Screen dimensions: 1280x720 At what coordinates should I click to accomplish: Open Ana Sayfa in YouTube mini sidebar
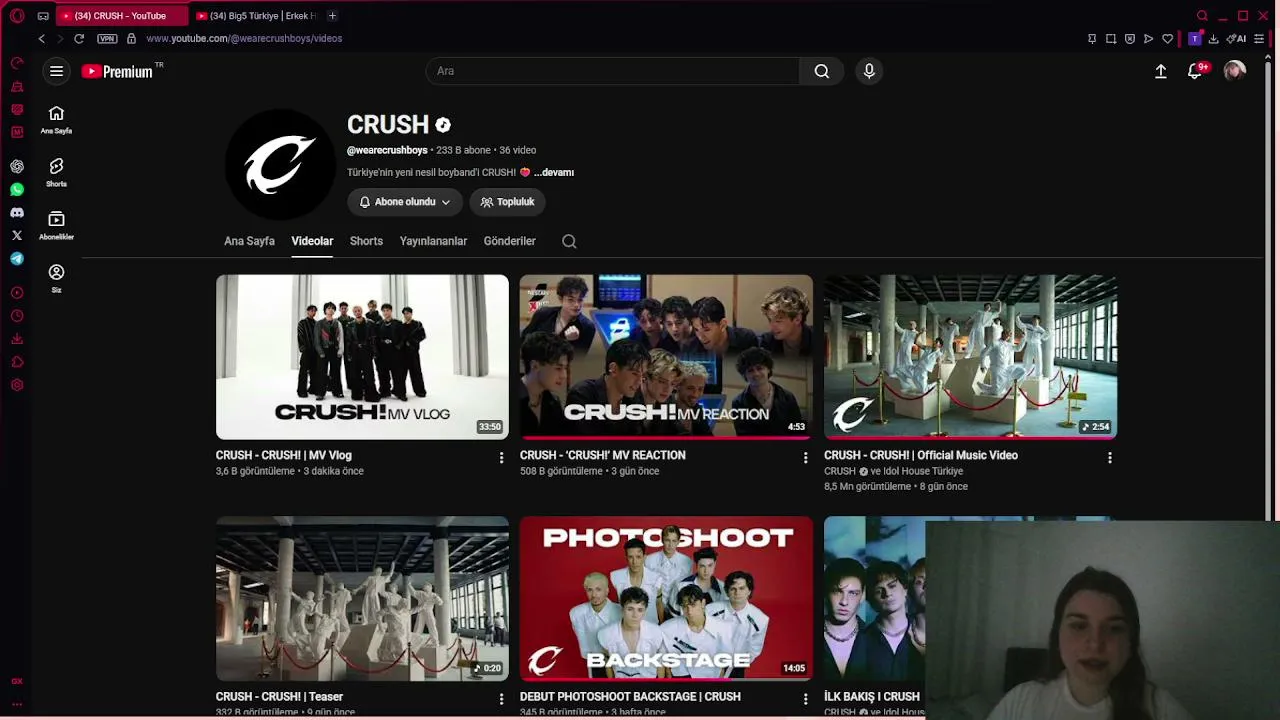(56, 119)
